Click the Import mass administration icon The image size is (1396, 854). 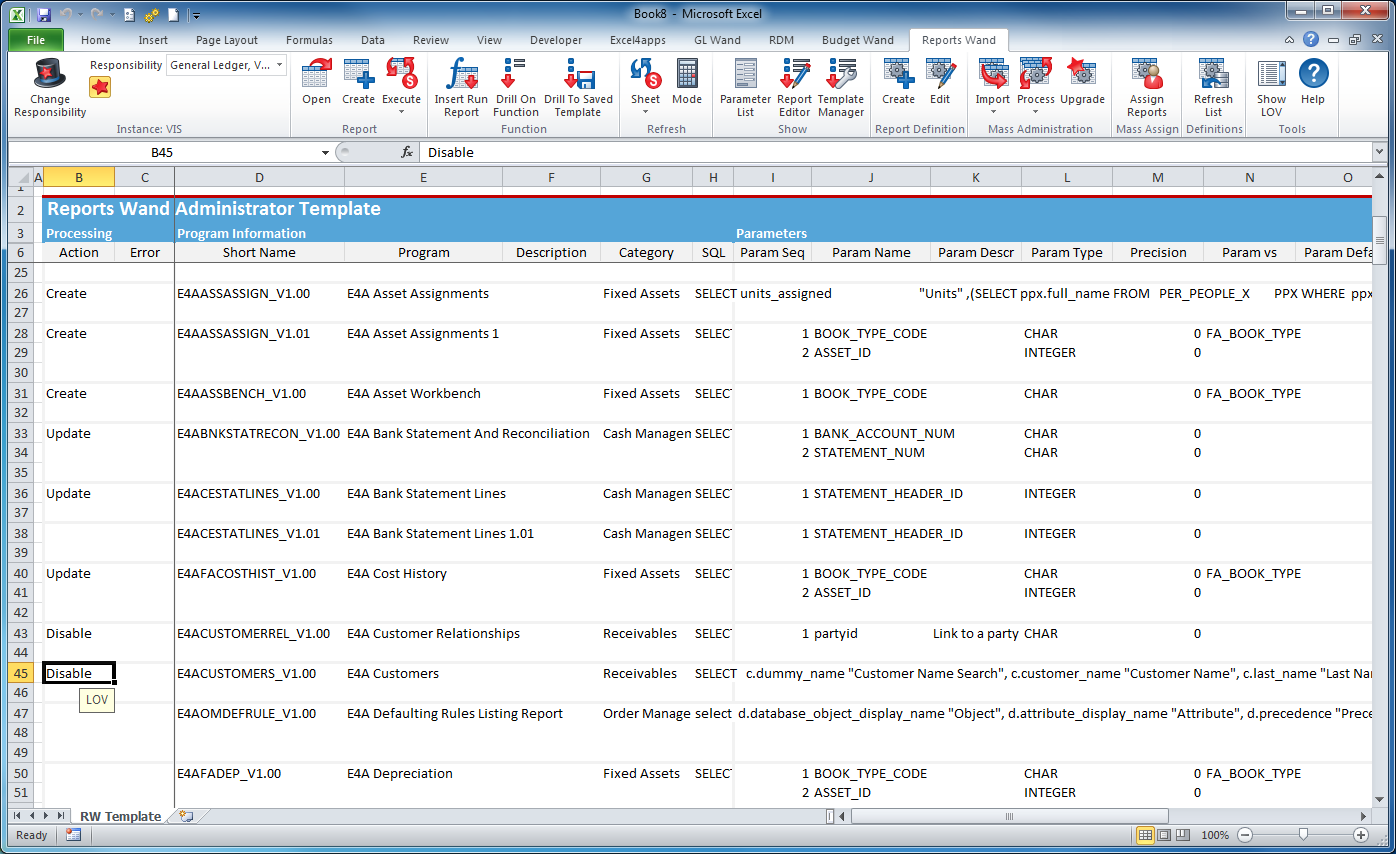click(x=993, y=75)
